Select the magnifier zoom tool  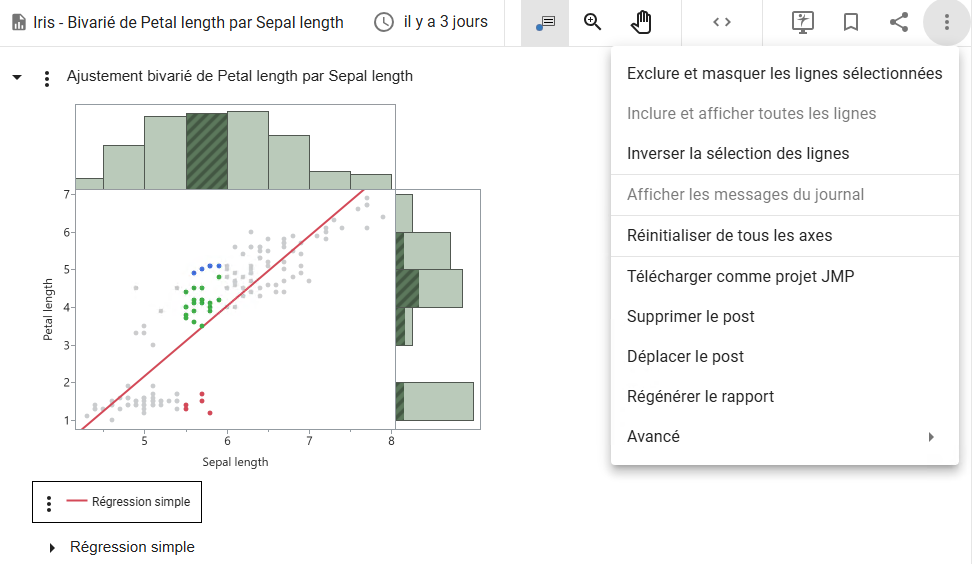pyautogui.click(x=593, y=22)
